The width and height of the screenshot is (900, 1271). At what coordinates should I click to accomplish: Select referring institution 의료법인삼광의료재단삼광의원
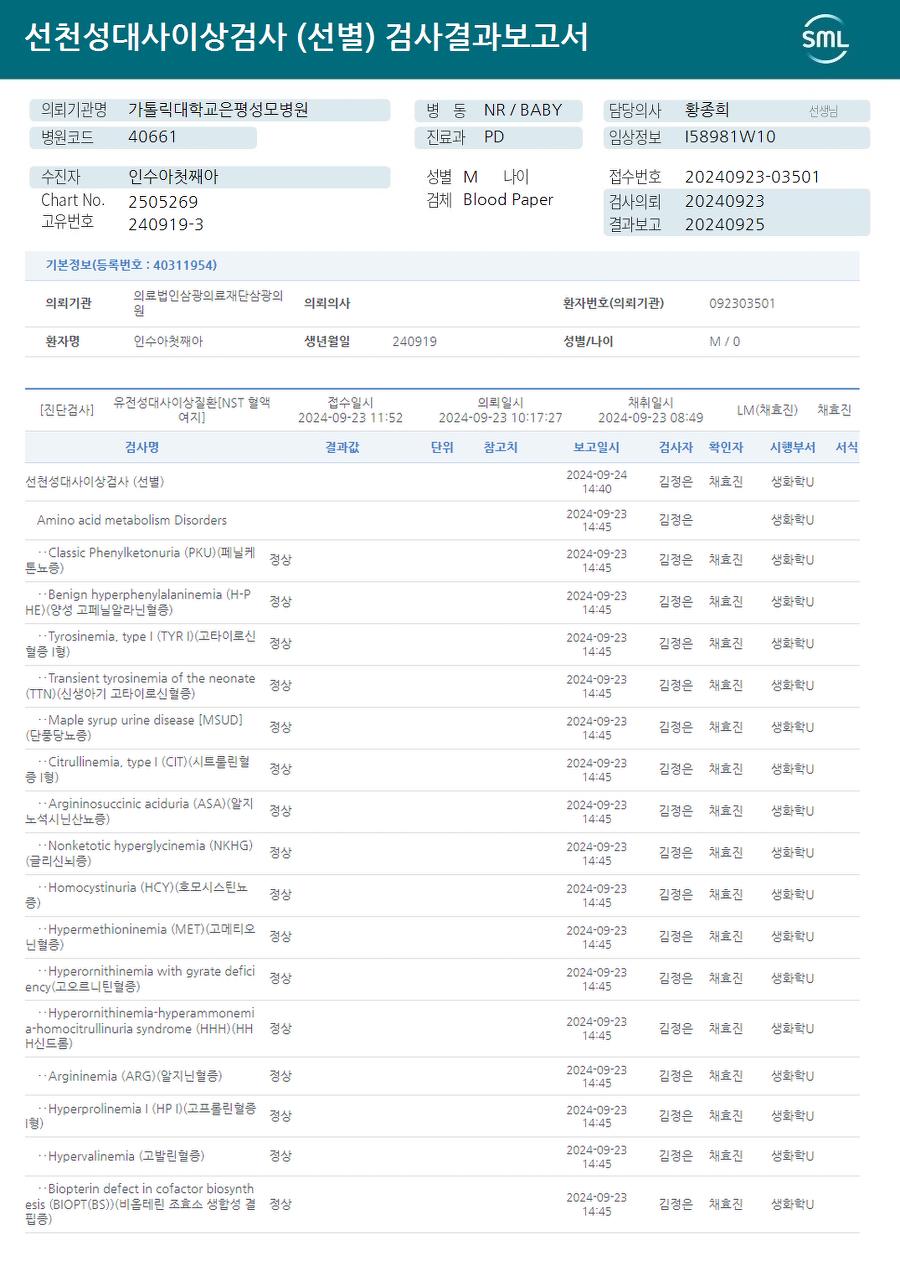coord(208,303)
